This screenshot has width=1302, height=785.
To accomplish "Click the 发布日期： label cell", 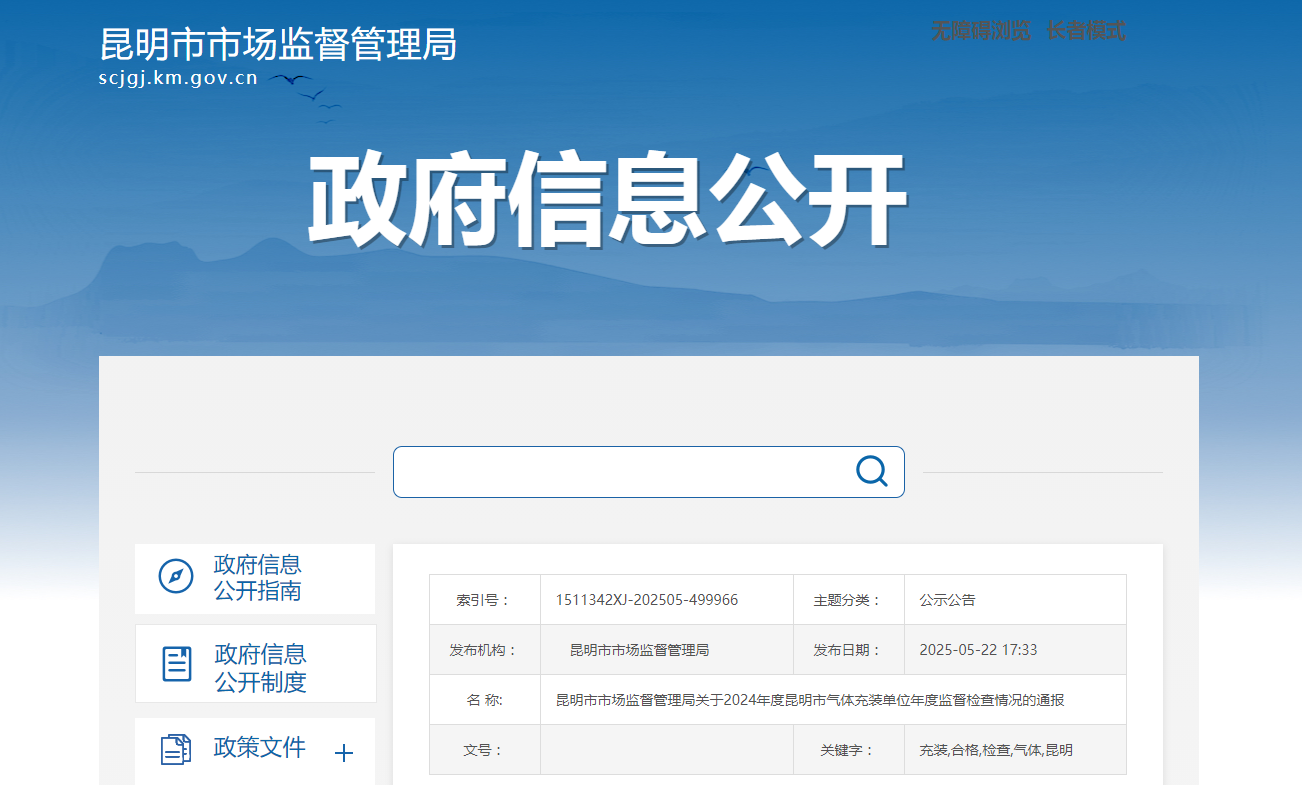I will pyautogui.click(x=849, y=650).
